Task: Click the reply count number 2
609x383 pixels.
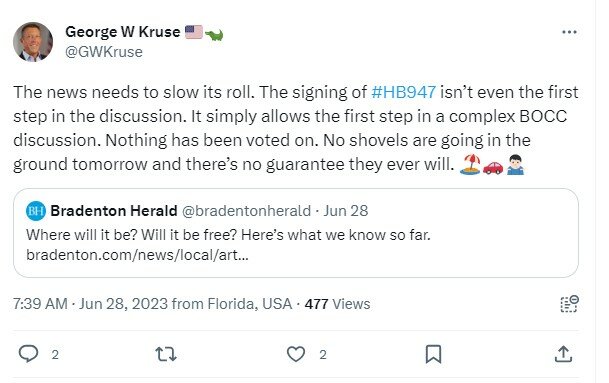Action: (x=55, y=355)
